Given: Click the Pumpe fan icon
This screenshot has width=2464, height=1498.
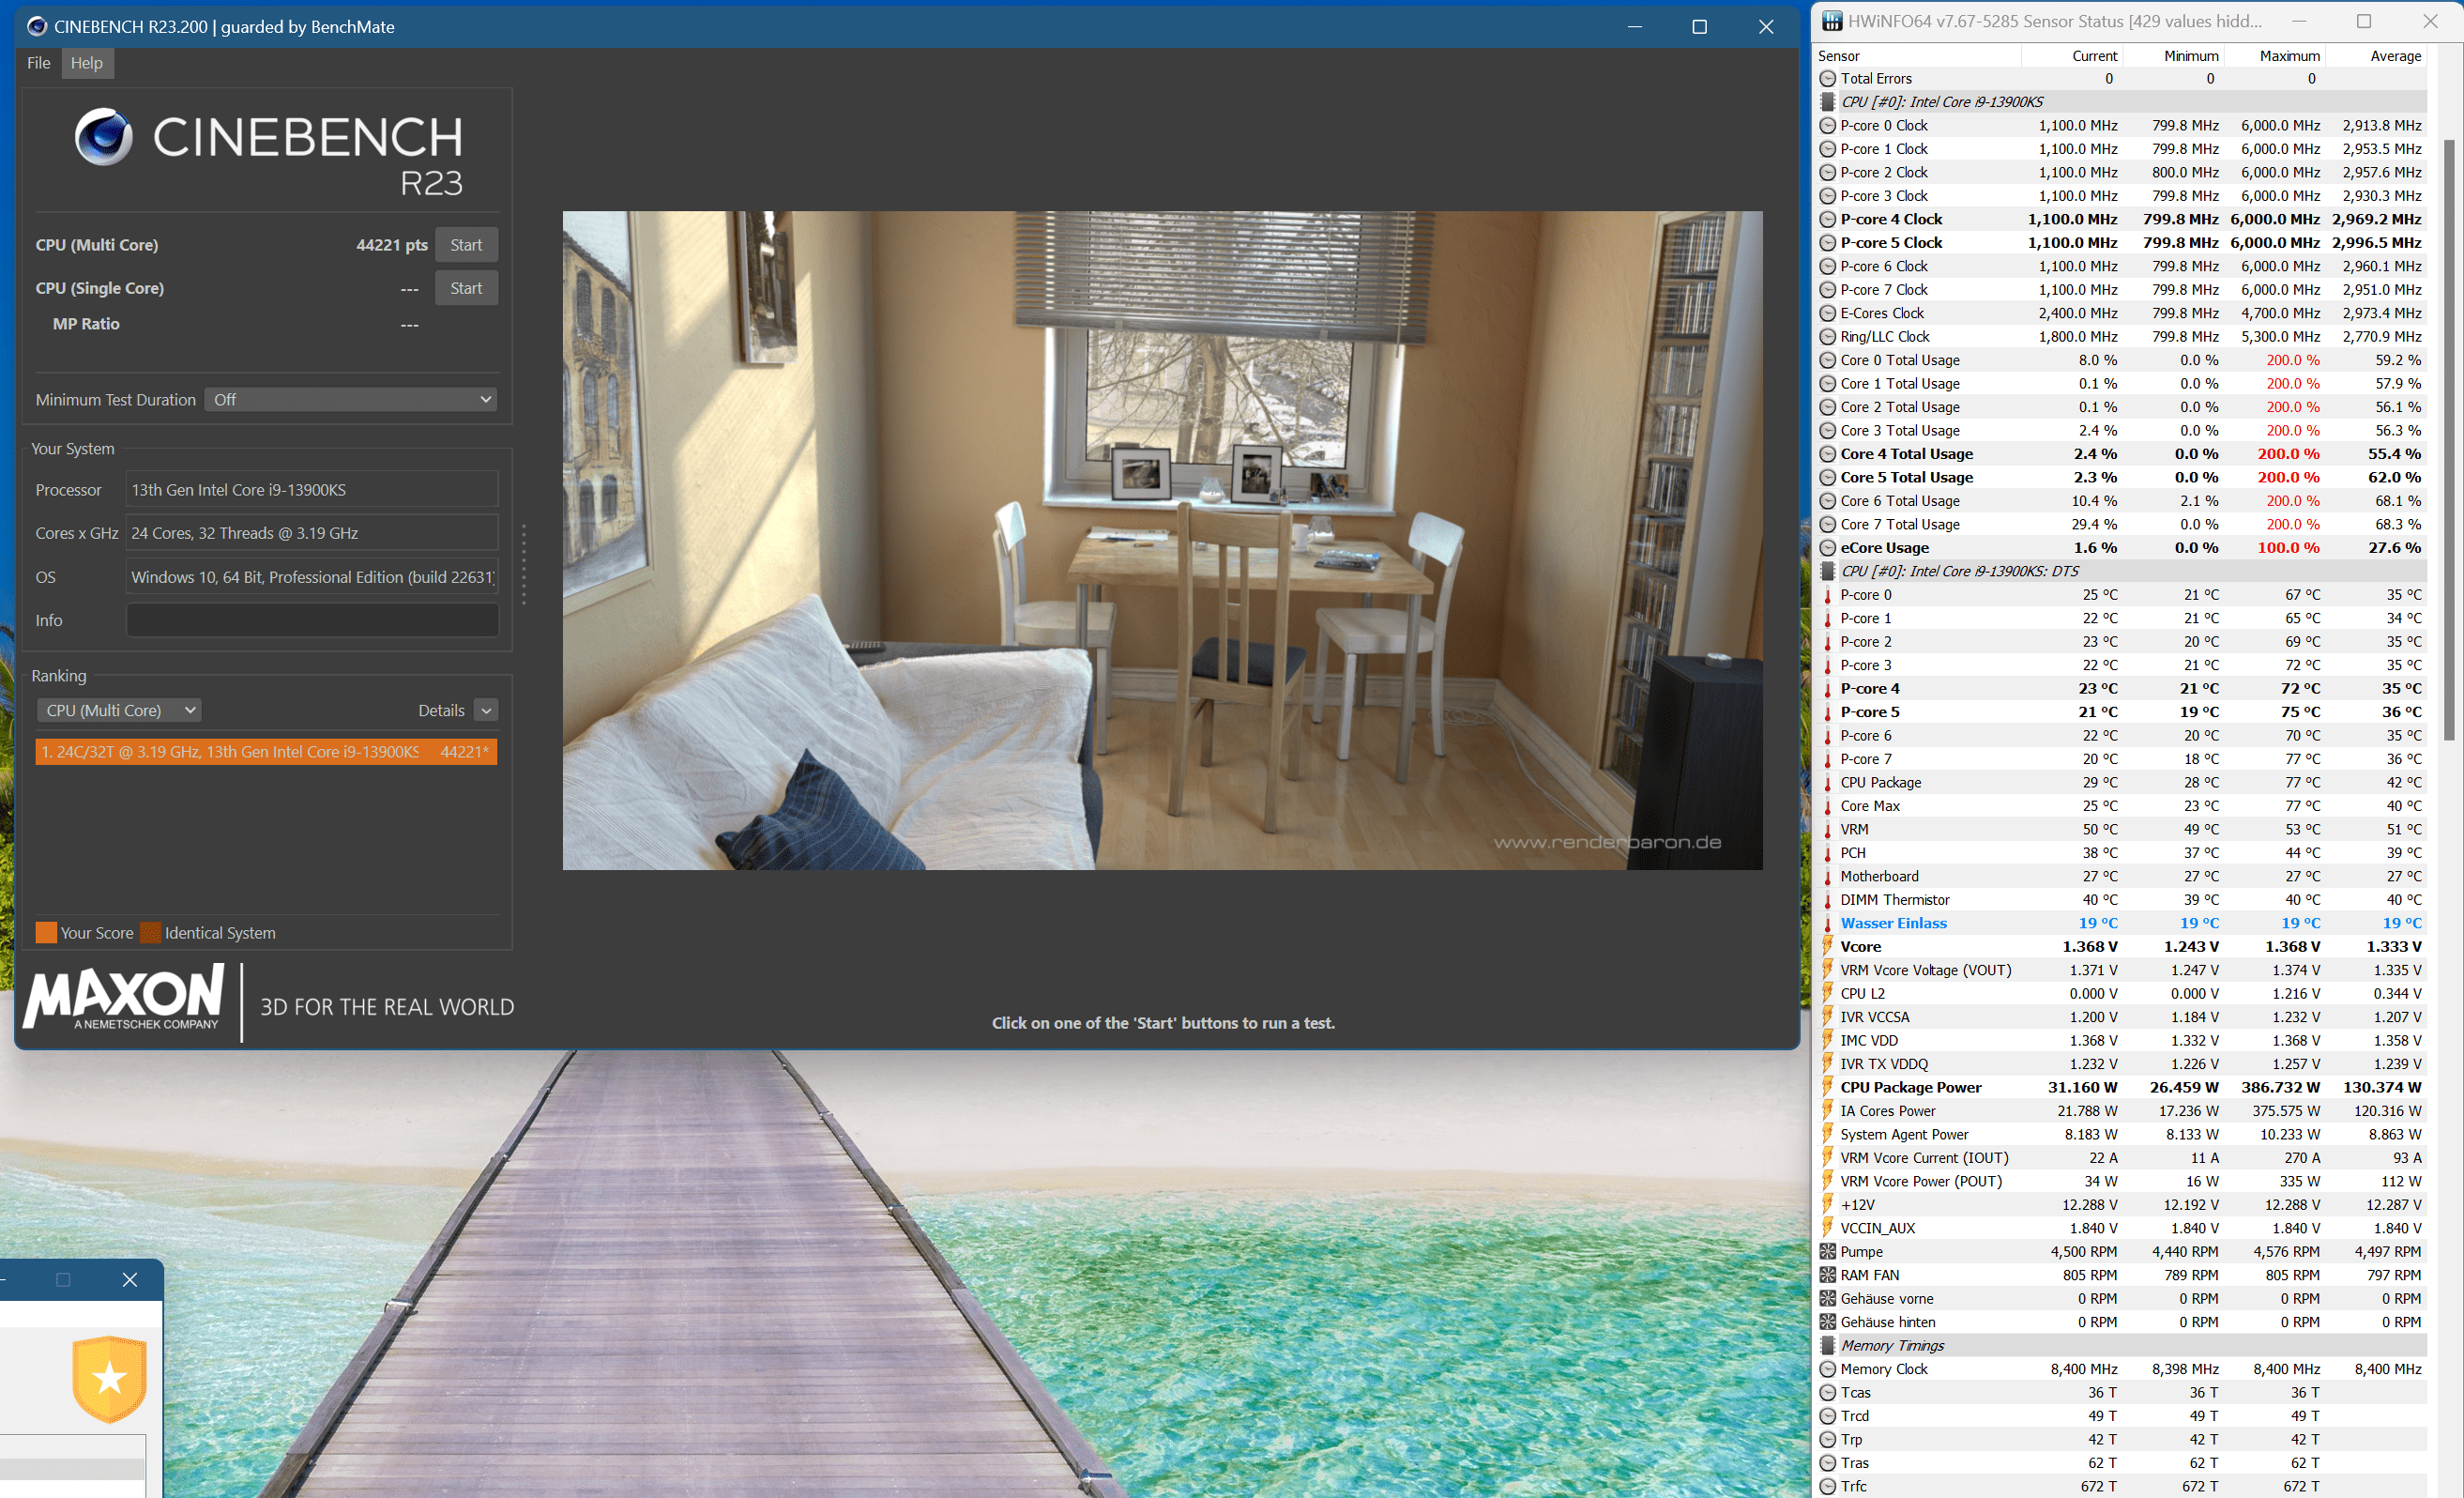Looking at the screenshot, I should [x=1828, y=1252].
